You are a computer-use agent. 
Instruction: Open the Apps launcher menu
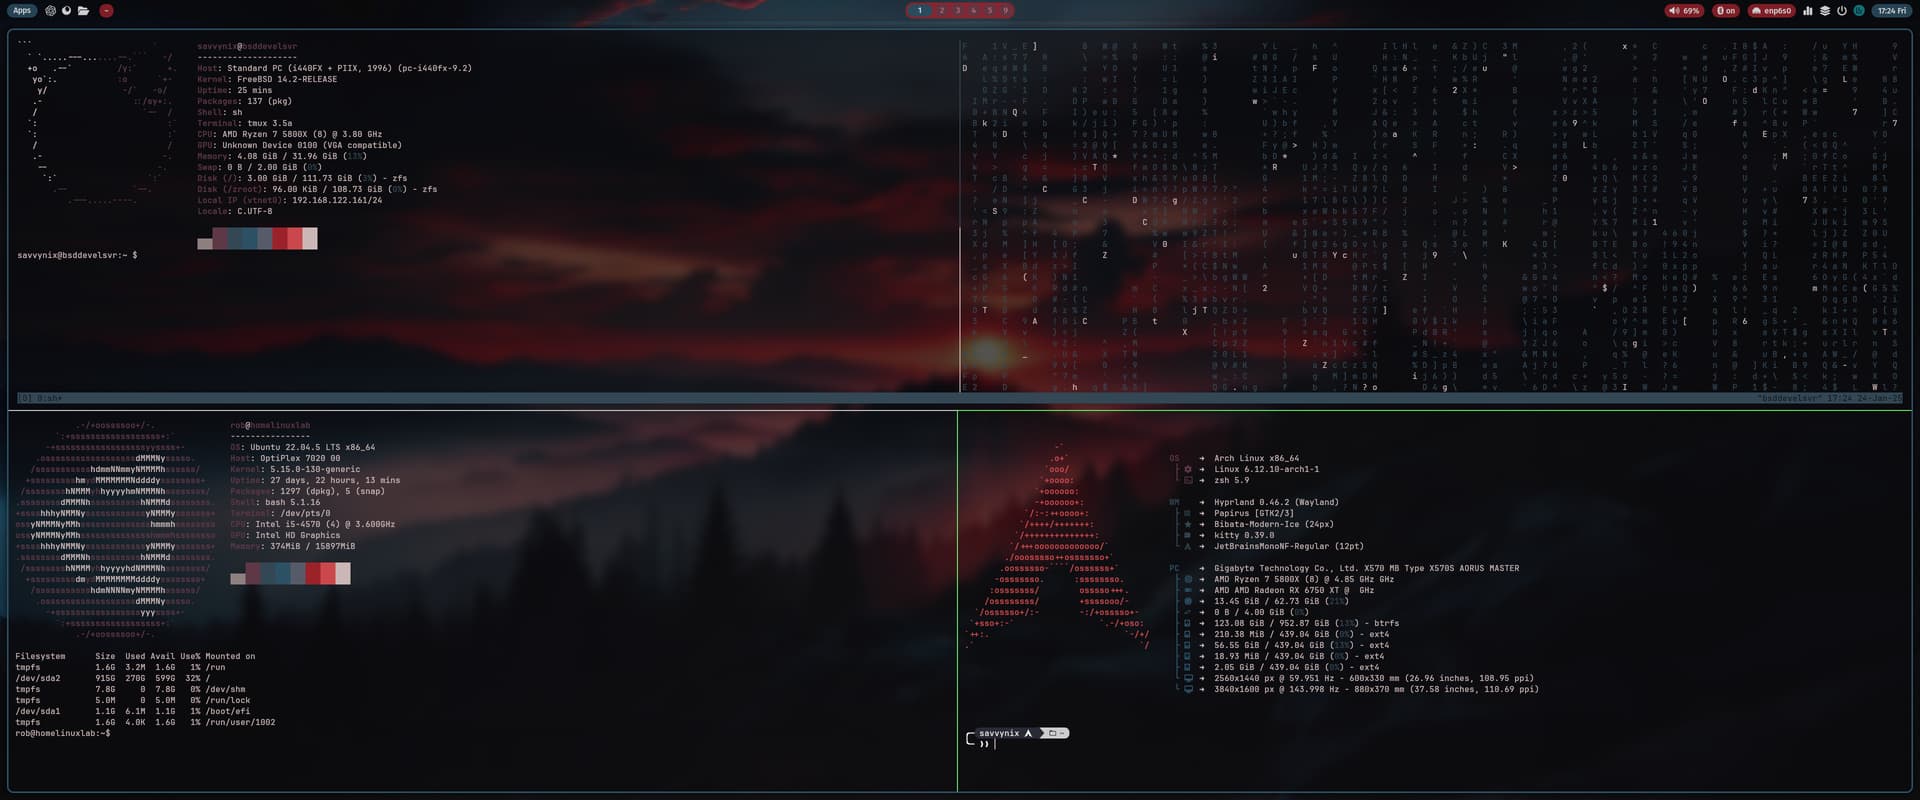click(22, 11)
